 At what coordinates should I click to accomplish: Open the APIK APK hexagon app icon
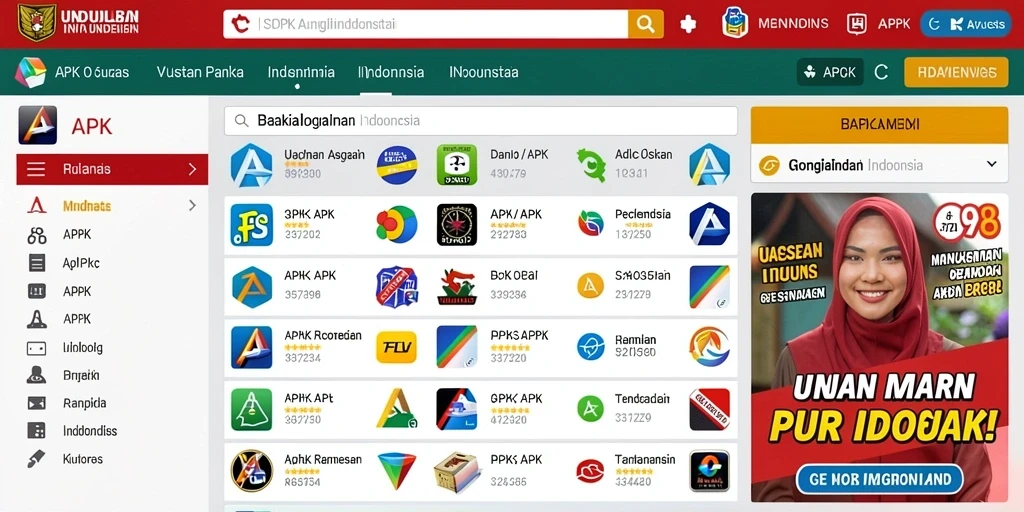tap(251, 287)
